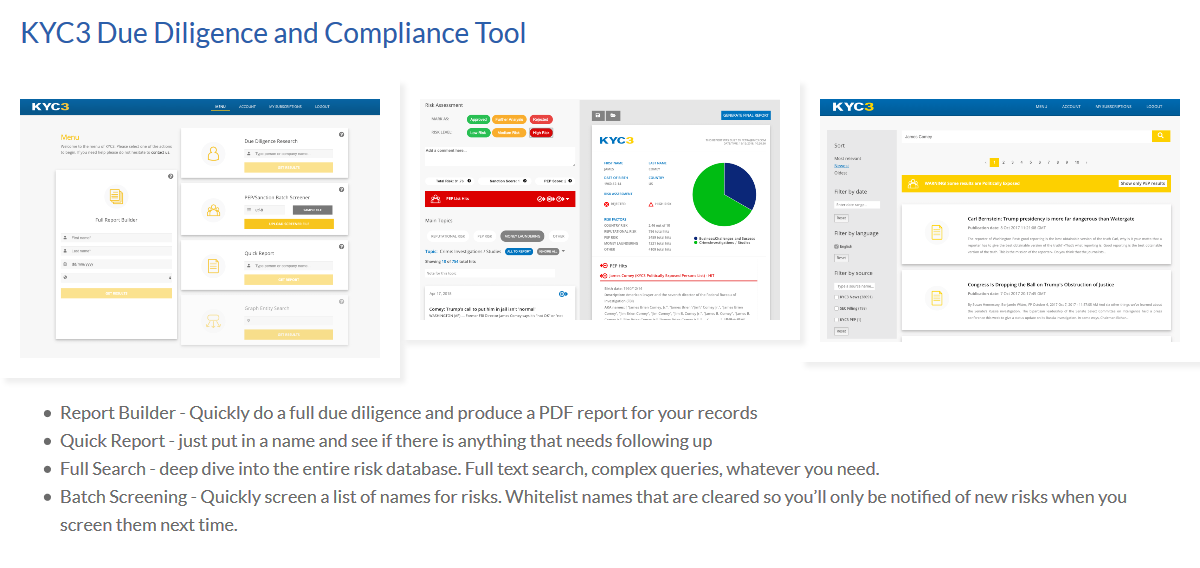The height and width of the screenshot is (568, 1200).
Task: Click the yellow magnifier search button
Action: coord(1161,136)
